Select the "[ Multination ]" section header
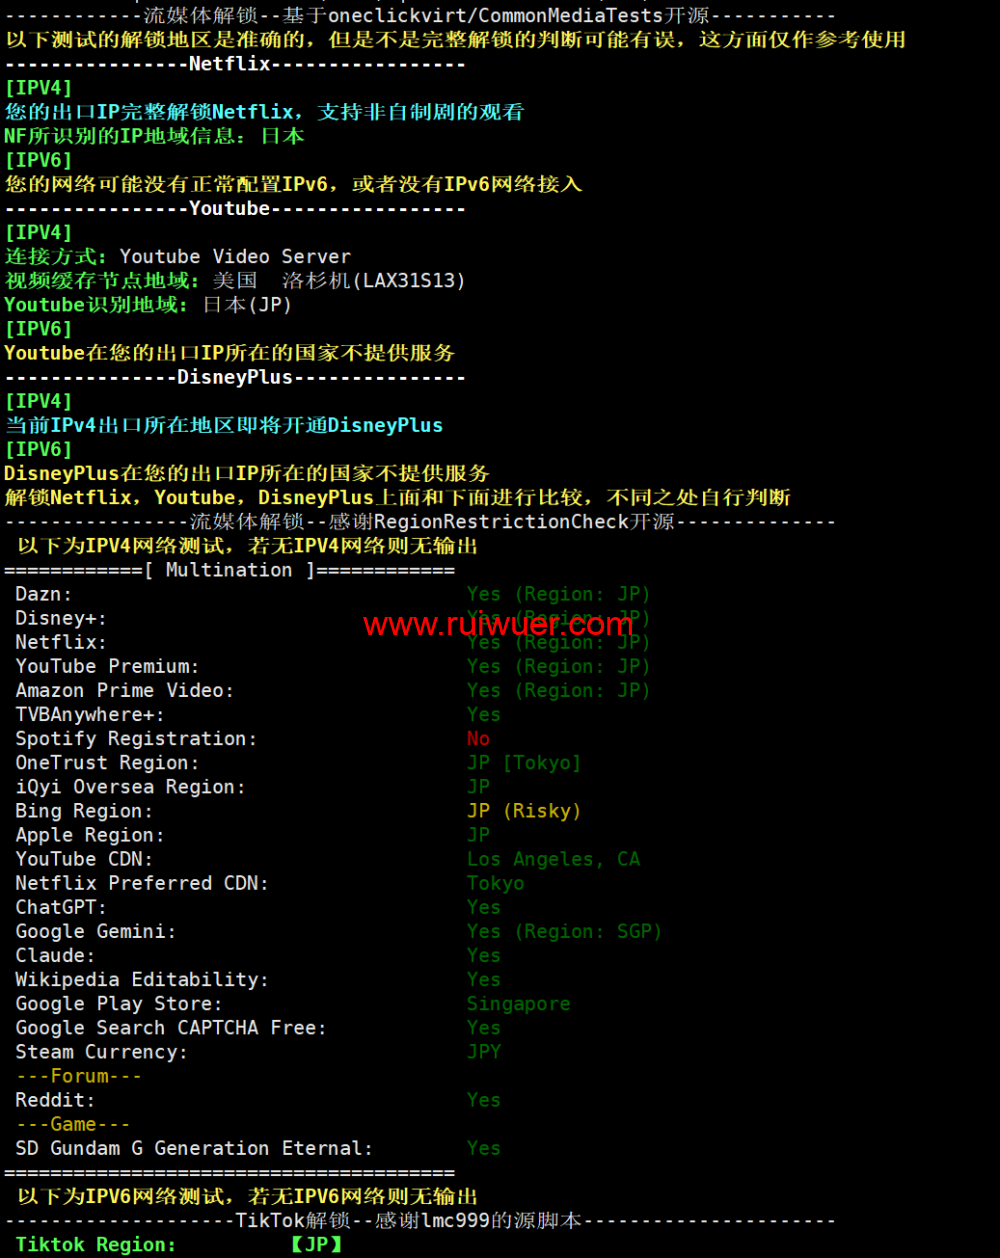 [x=229, y=570]
